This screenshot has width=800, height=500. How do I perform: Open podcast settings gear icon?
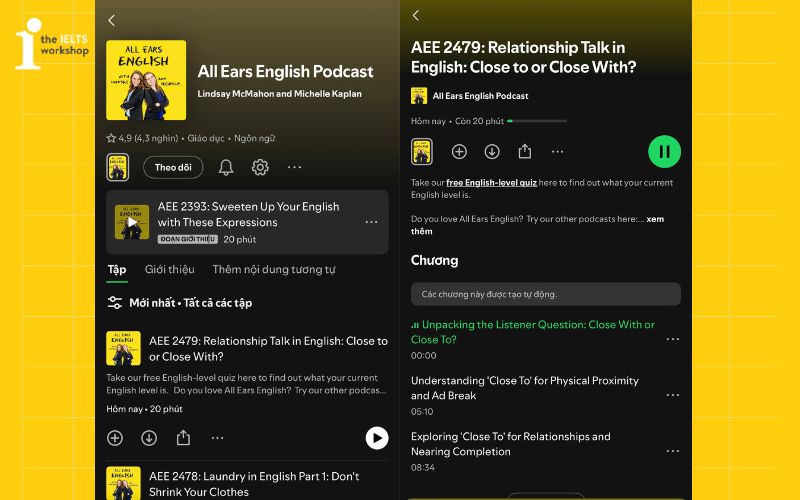coord(260,167)
